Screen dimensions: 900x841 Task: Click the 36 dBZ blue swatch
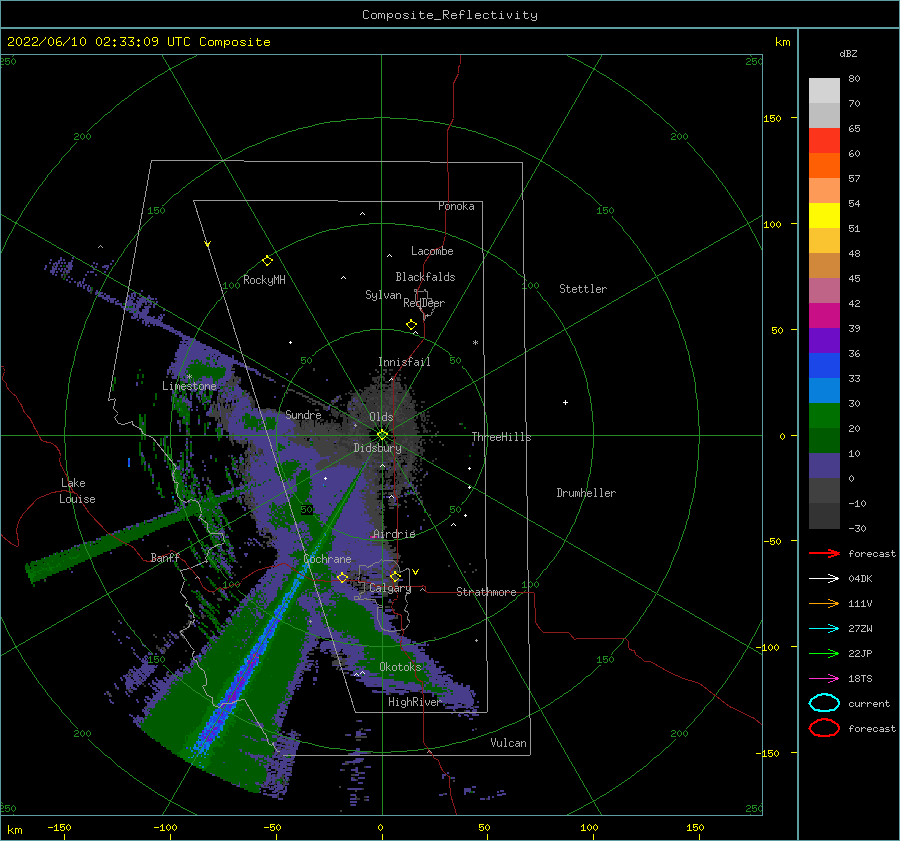(x=824, y=365)
